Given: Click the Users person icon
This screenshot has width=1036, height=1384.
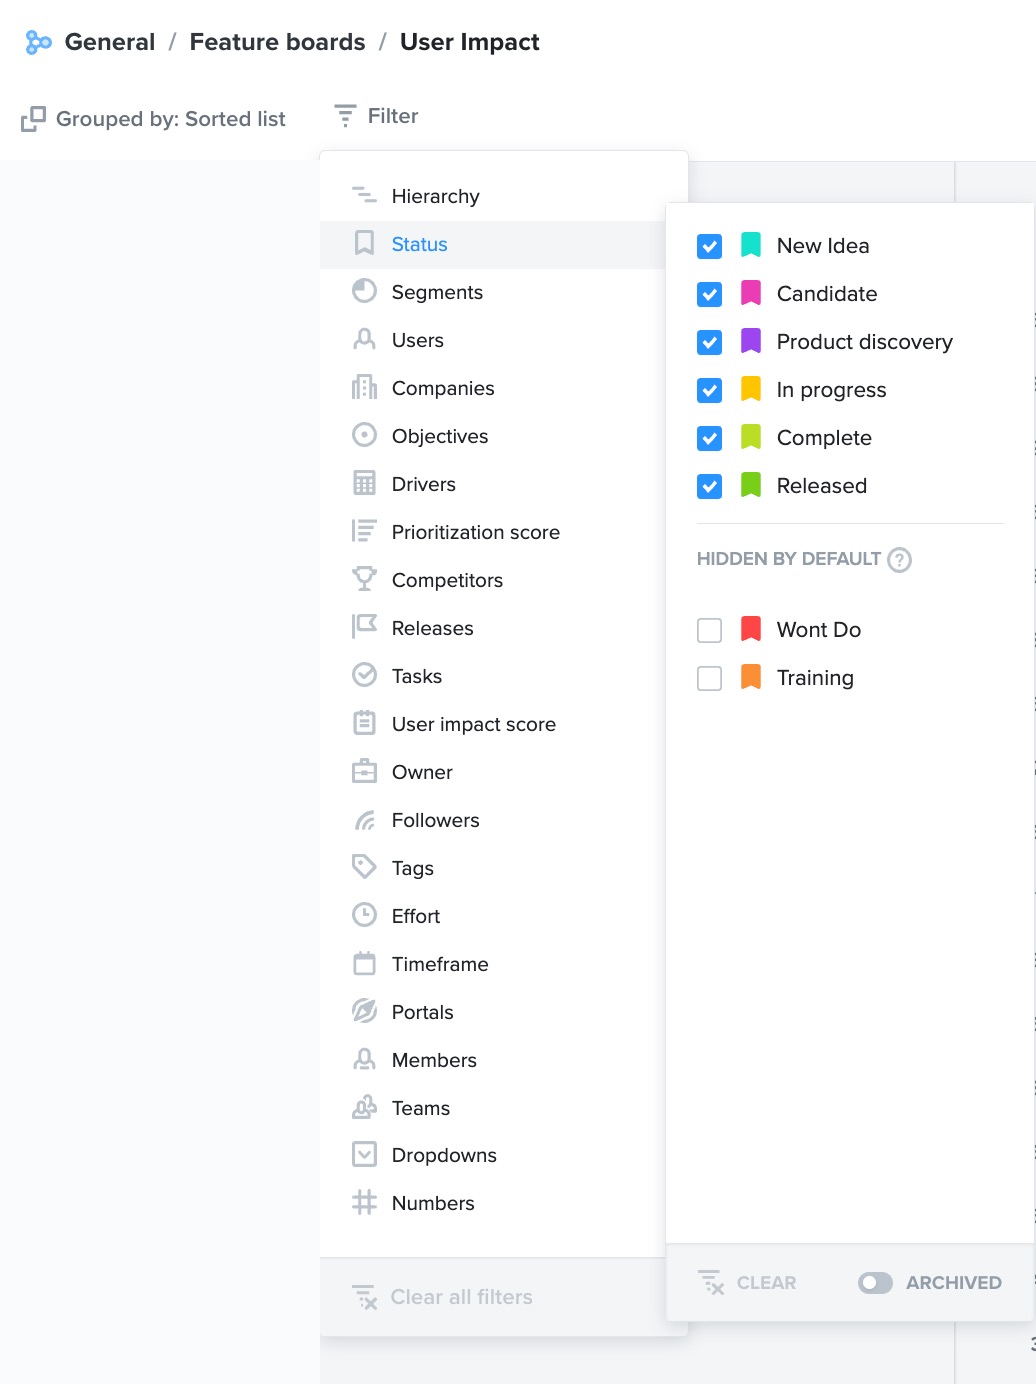Looking at the screenshot, I should click(x=364, y=339).
